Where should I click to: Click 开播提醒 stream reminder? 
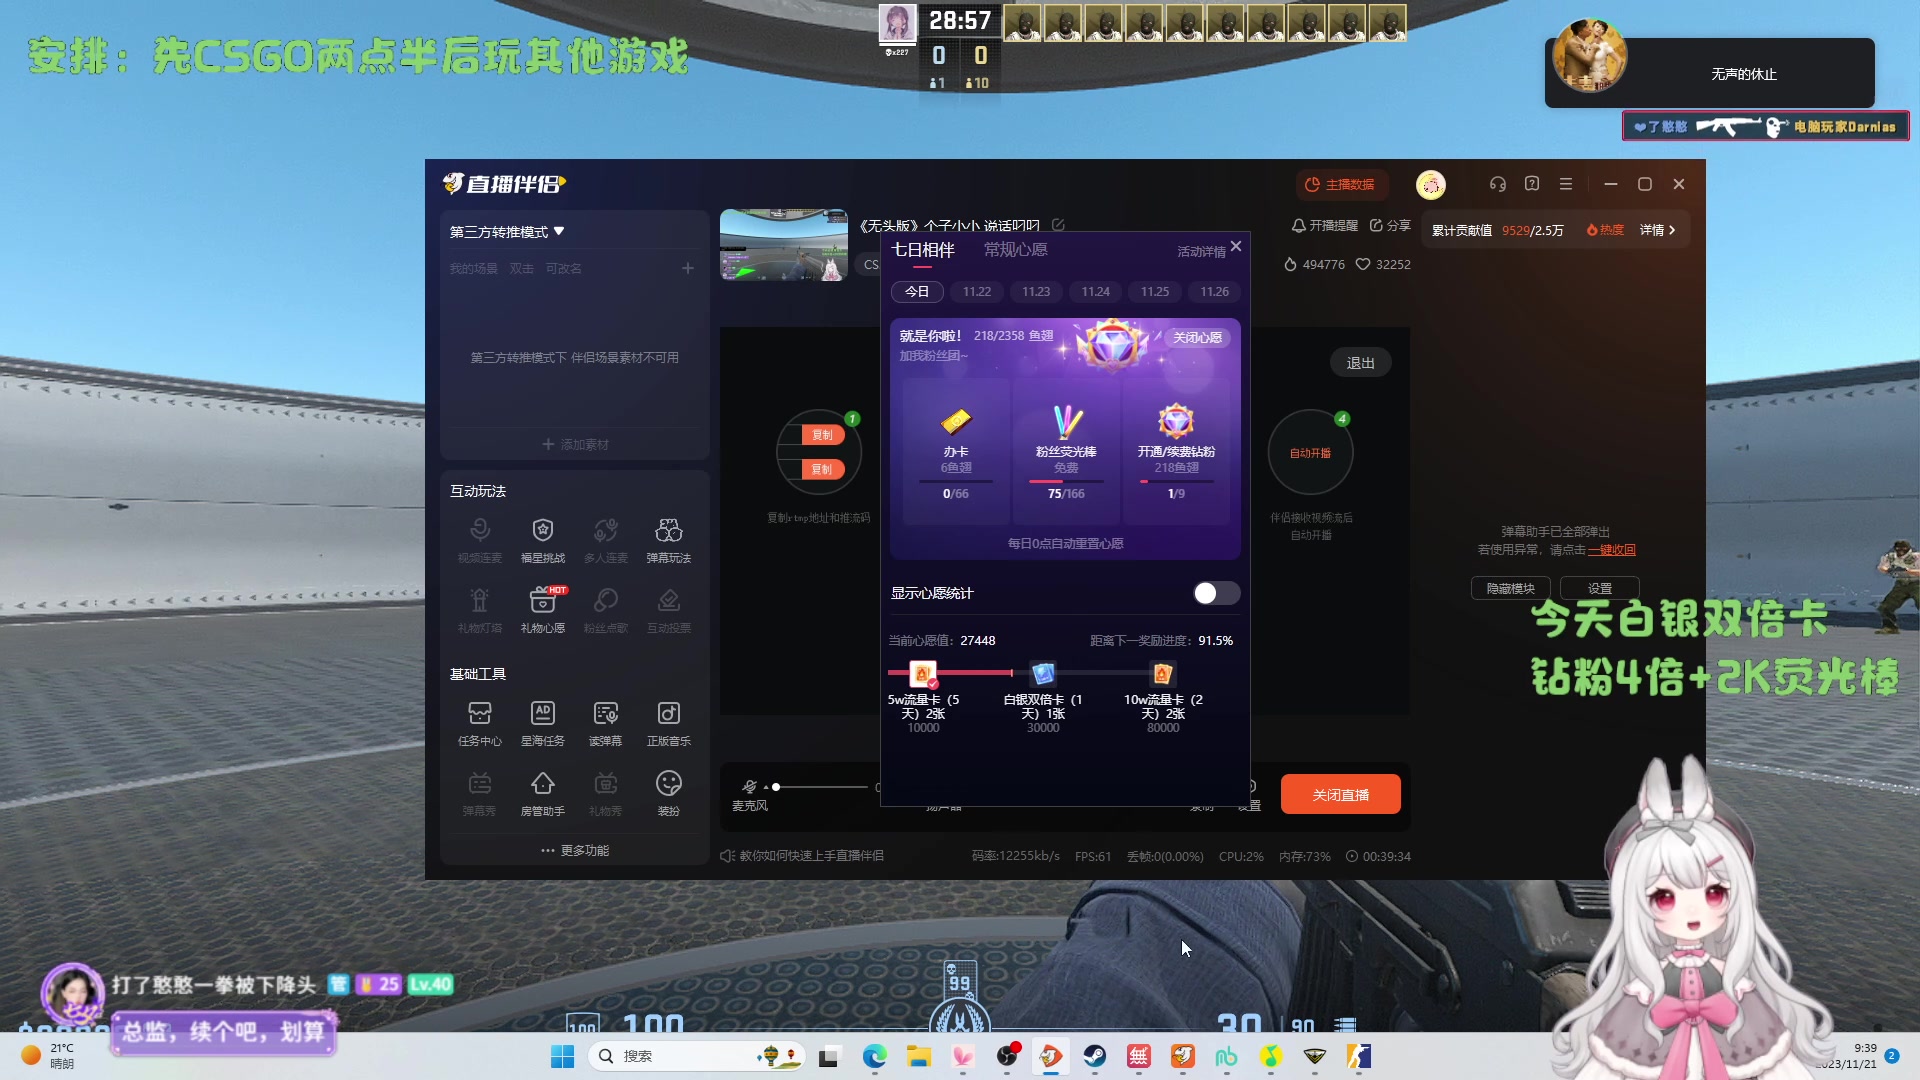tap(1325, 226)
